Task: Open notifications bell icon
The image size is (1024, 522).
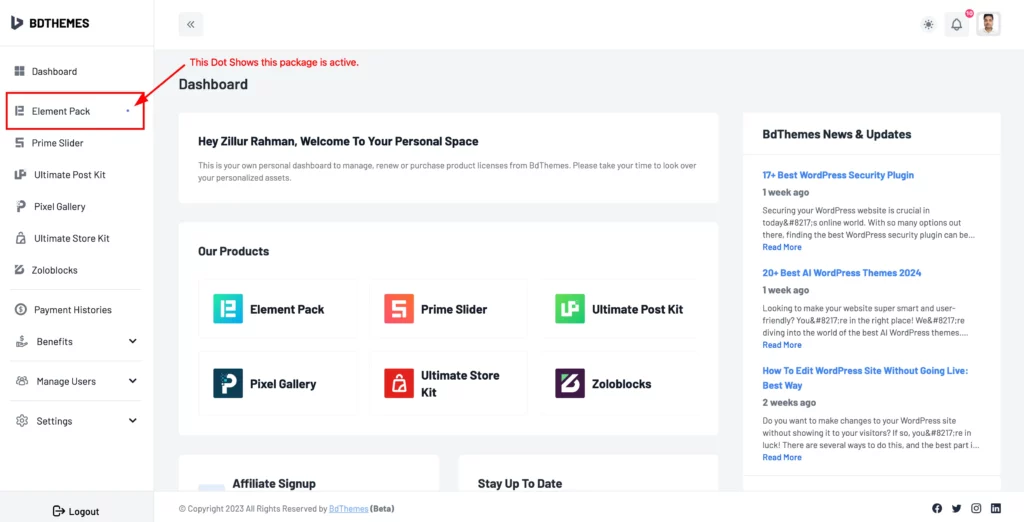Action: click(x=957, y=25)
